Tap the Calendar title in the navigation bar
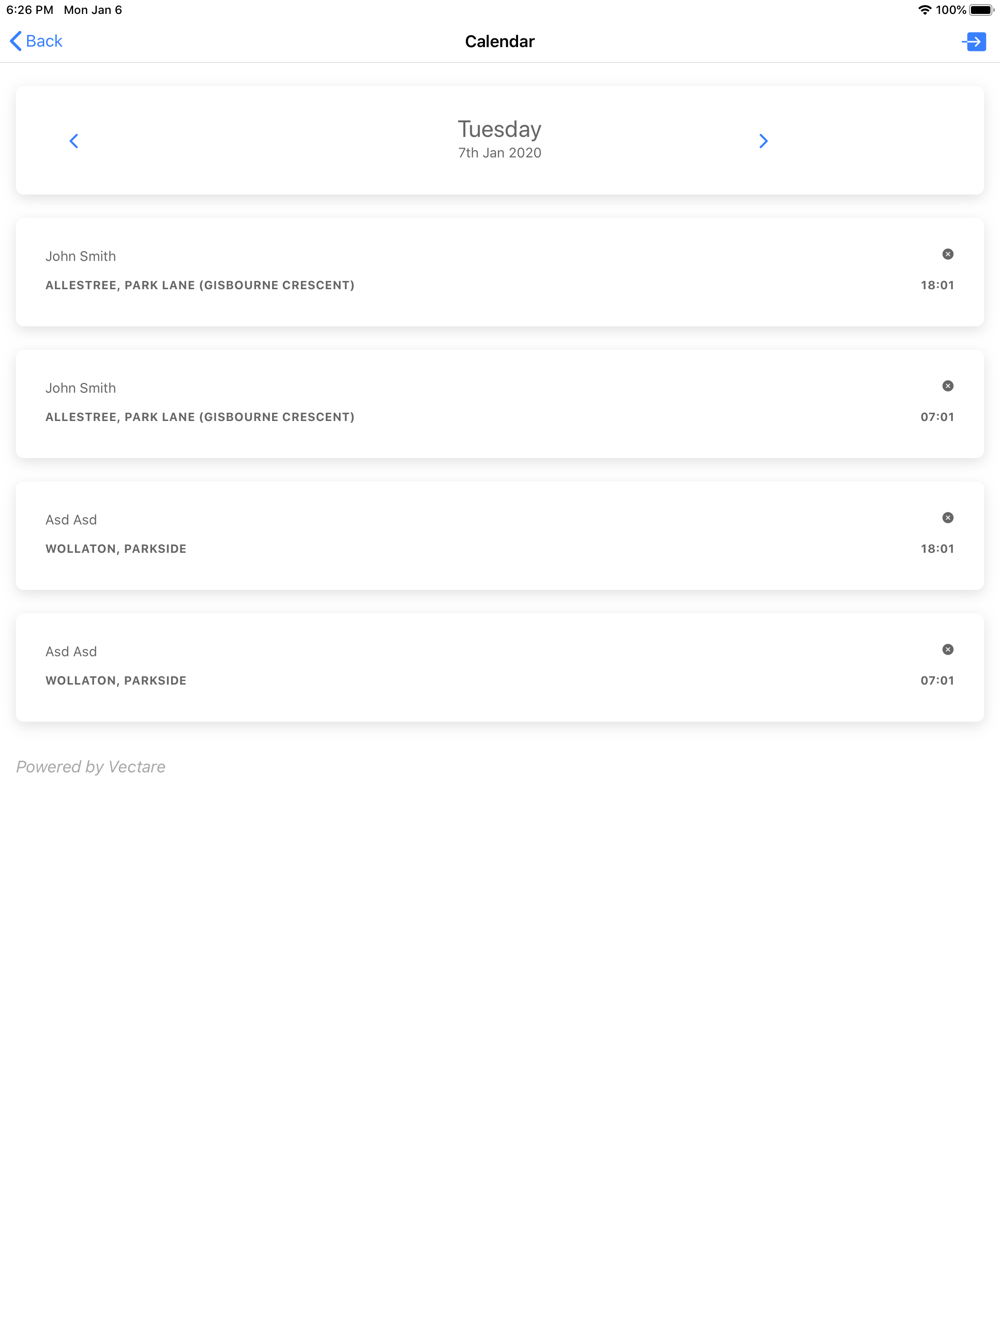This screenshot has height=1334, width=1000. click(x=500, y=41)
